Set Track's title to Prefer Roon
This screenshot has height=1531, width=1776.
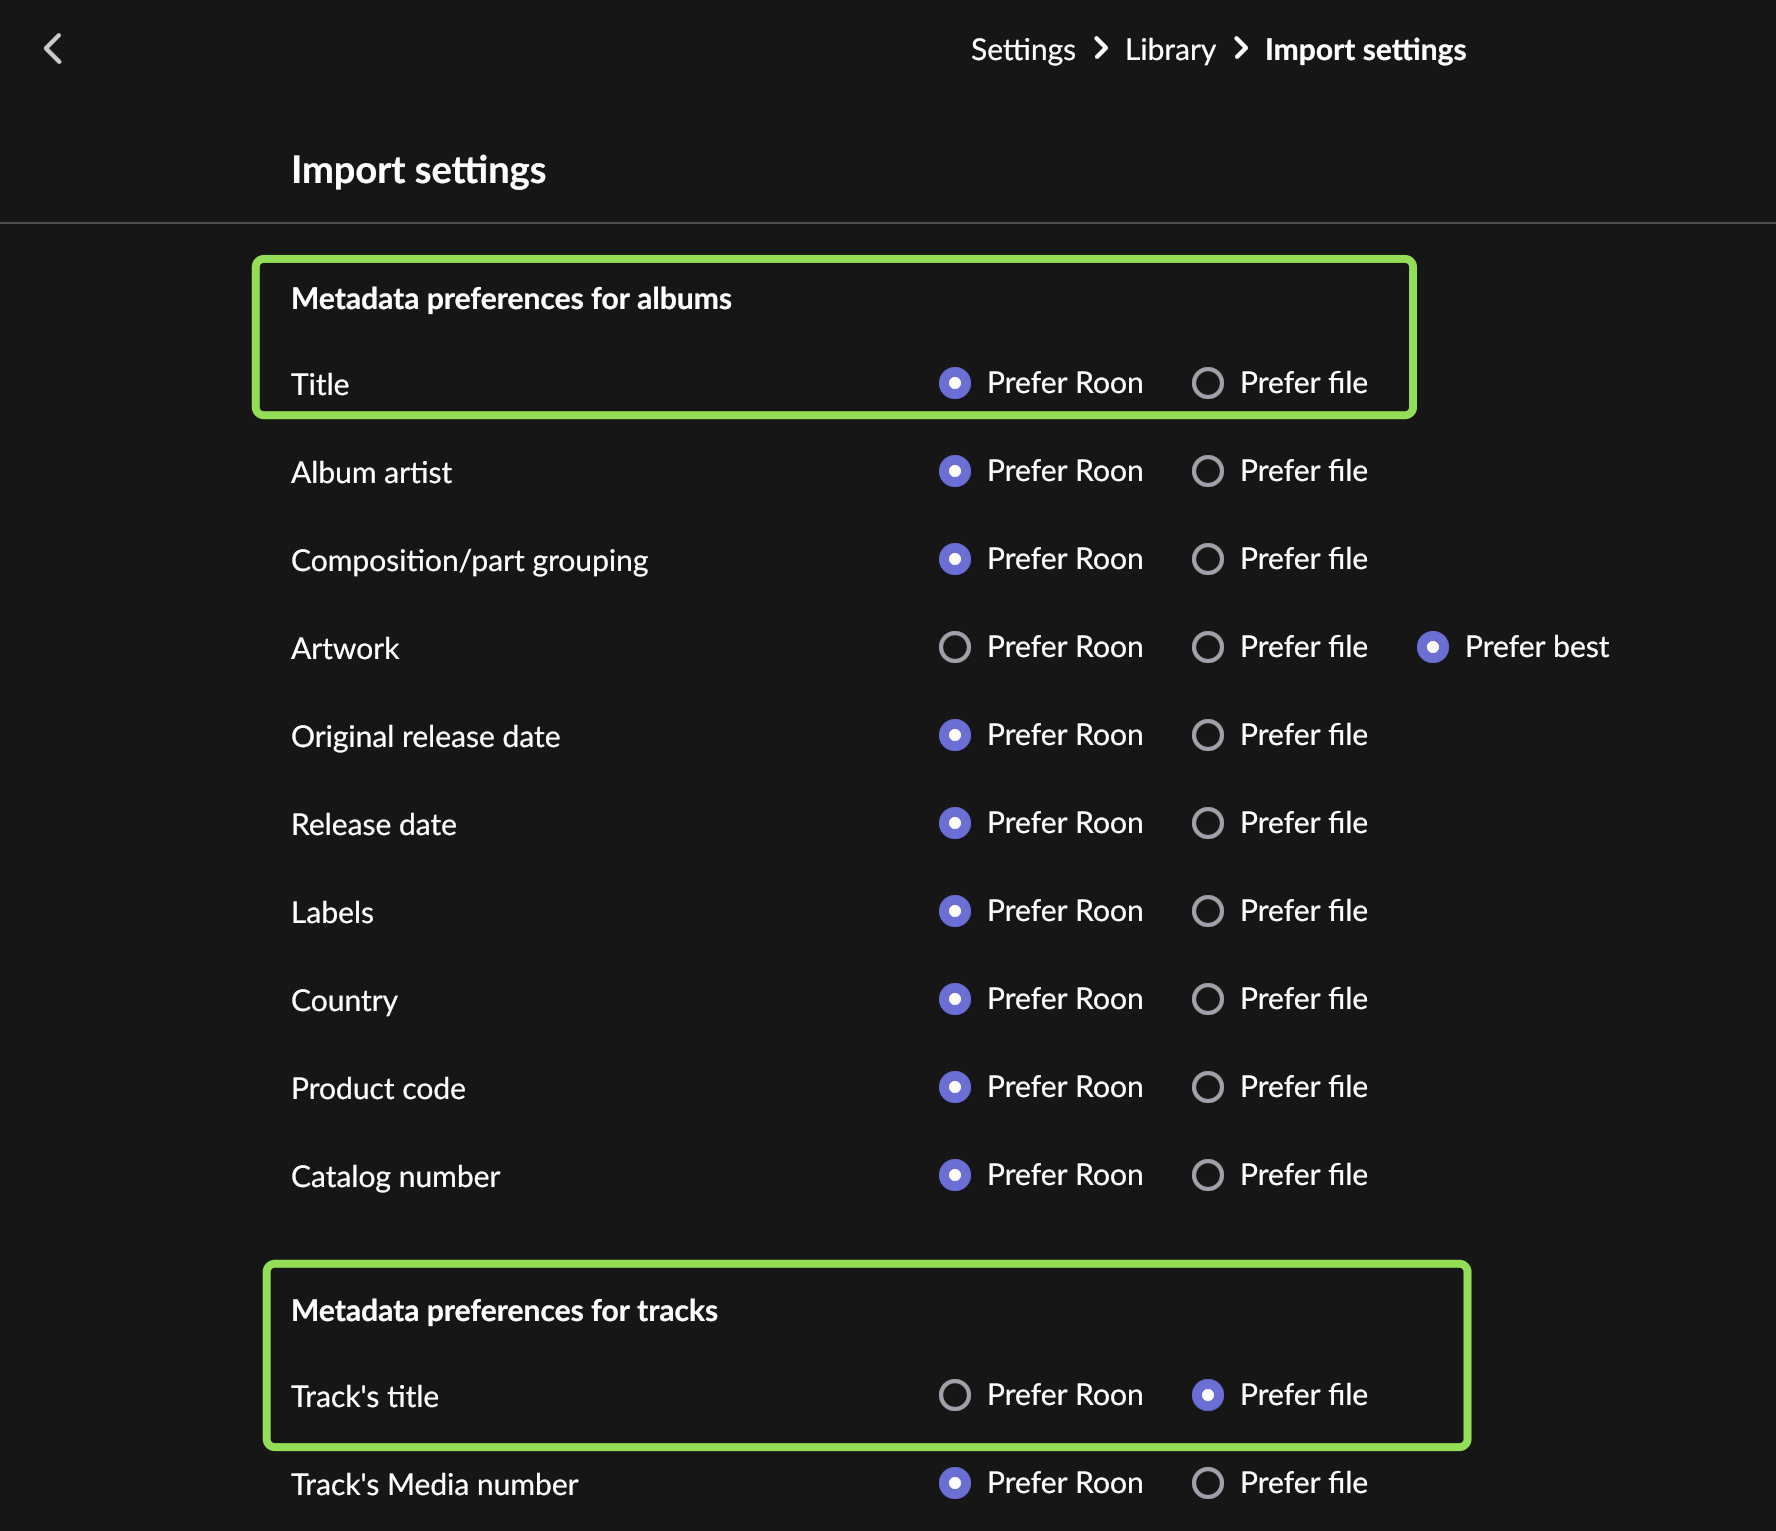955,1395
